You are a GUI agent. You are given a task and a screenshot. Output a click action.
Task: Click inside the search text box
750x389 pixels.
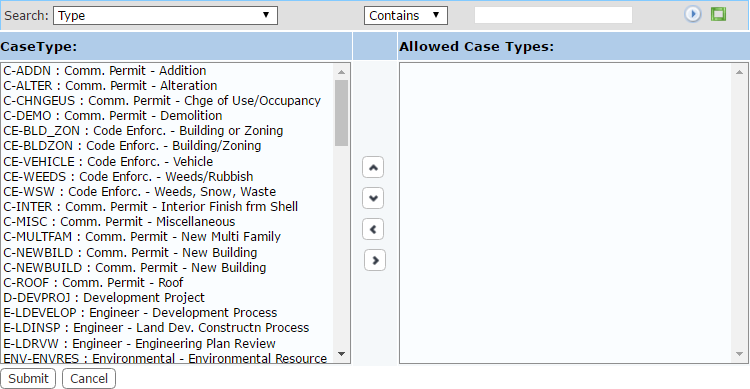coord(553,15)
